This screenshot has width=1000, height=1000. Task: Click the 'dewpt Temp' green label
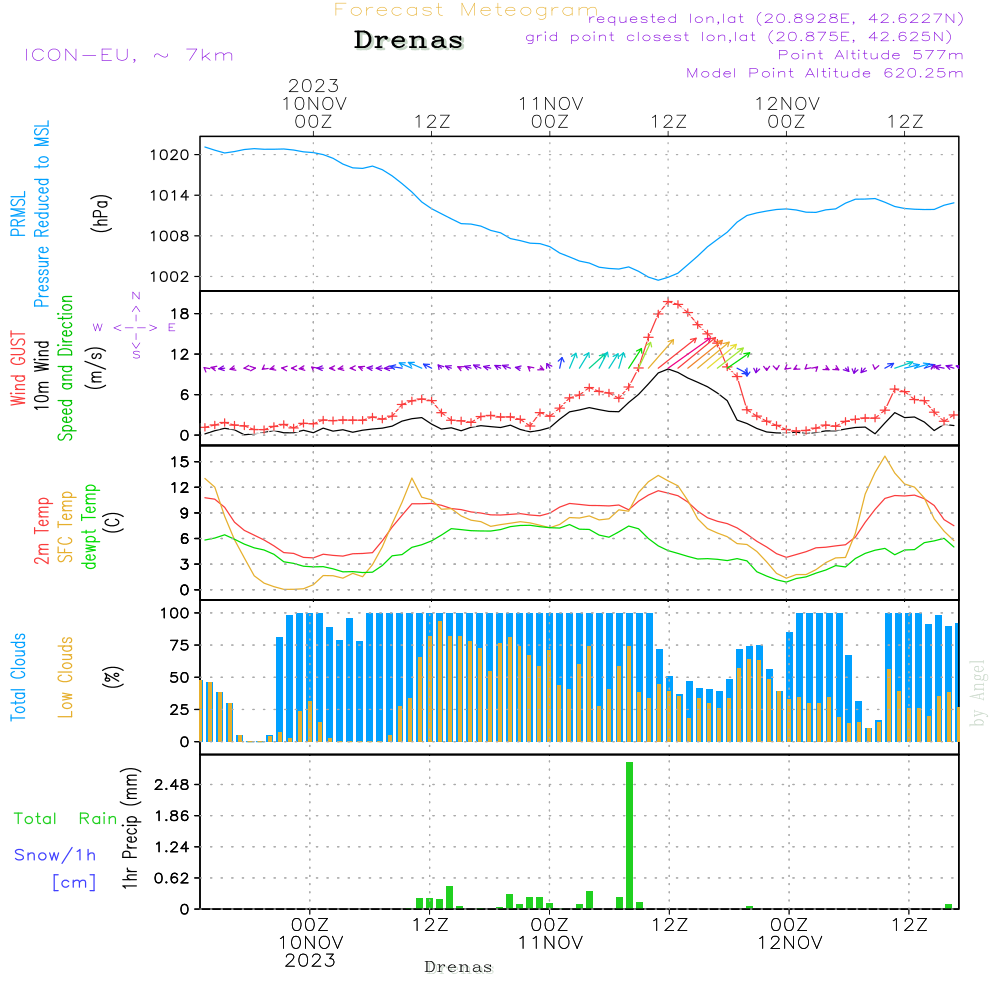89,526
